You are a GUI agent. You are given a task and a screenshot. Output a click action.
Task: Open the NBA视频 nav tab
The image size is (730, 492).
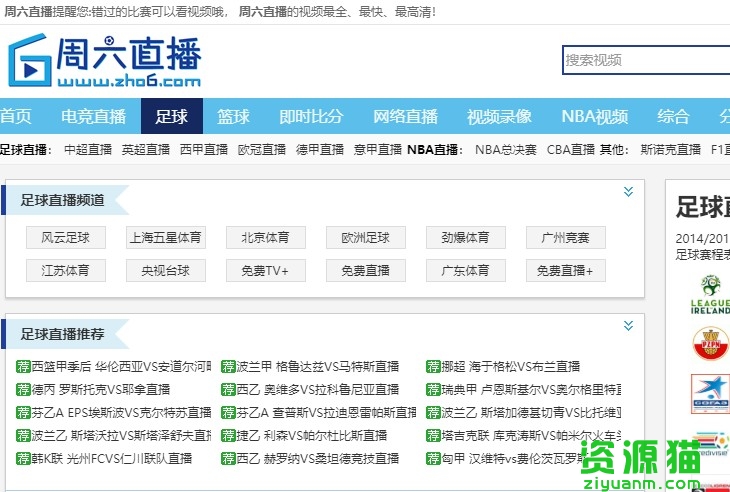pos(595,116)
